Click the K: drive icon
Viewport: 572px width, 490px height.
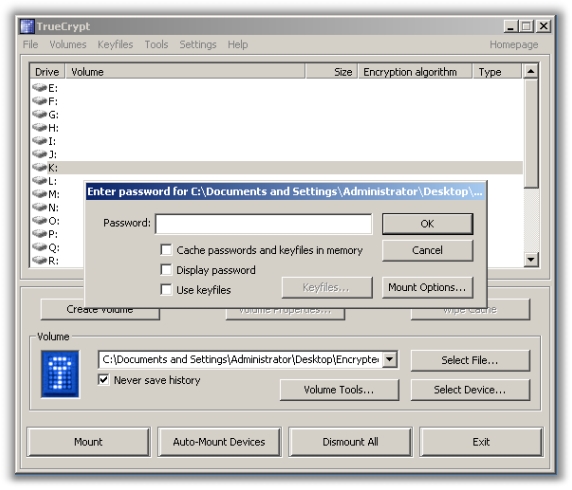[39, 167]
